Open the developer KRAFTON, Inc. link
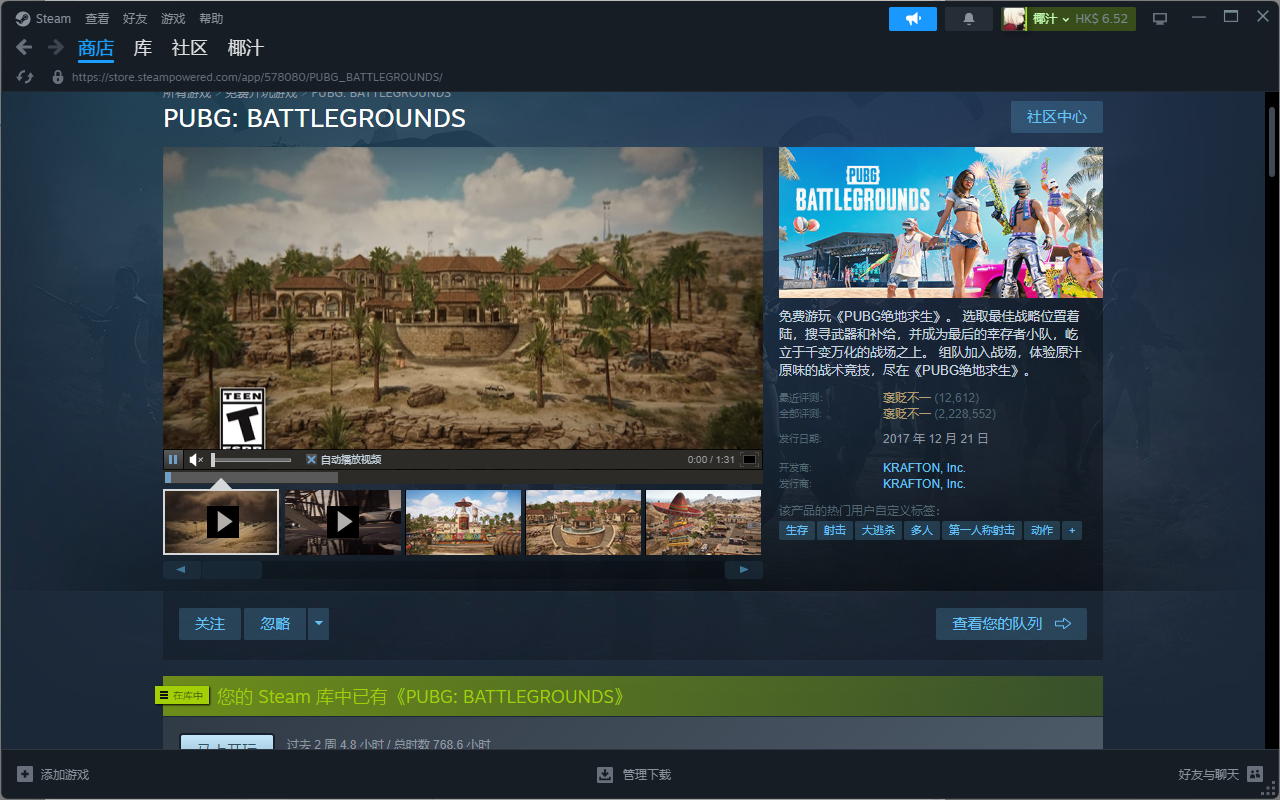The image size is (1280, 800). pyautogui.click(x=924, y=468)
